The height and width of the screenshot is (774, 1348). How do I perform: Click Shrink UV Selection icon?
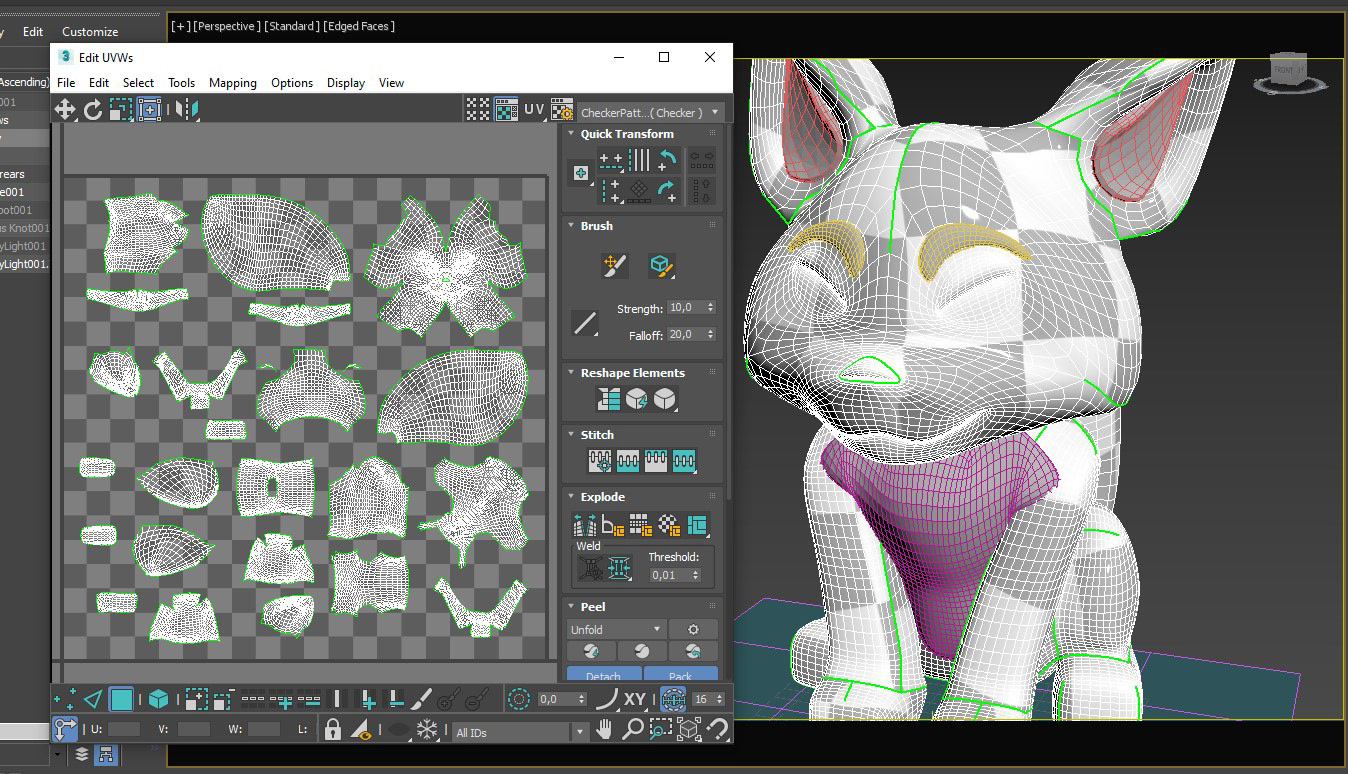pos(223,699)
